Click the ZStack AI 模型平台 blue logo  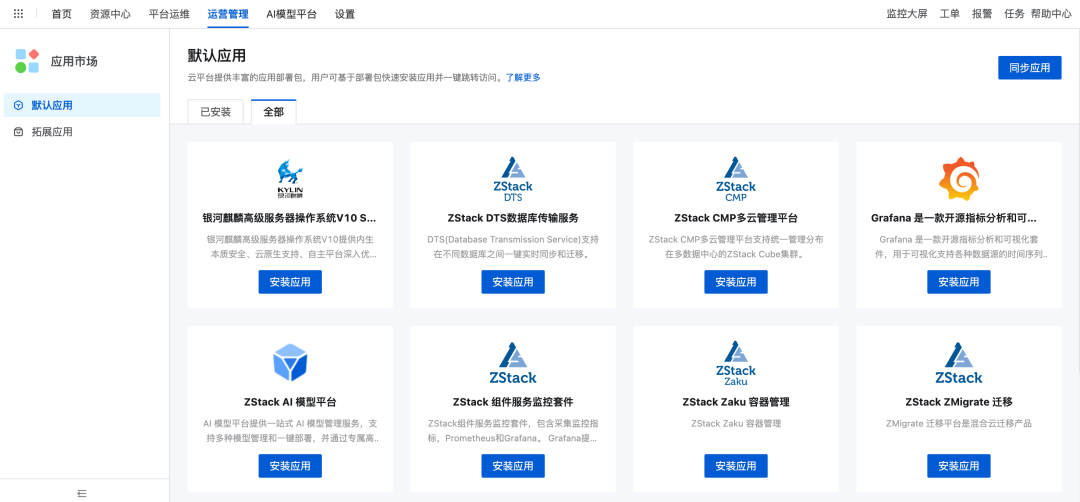coord(290,362)
